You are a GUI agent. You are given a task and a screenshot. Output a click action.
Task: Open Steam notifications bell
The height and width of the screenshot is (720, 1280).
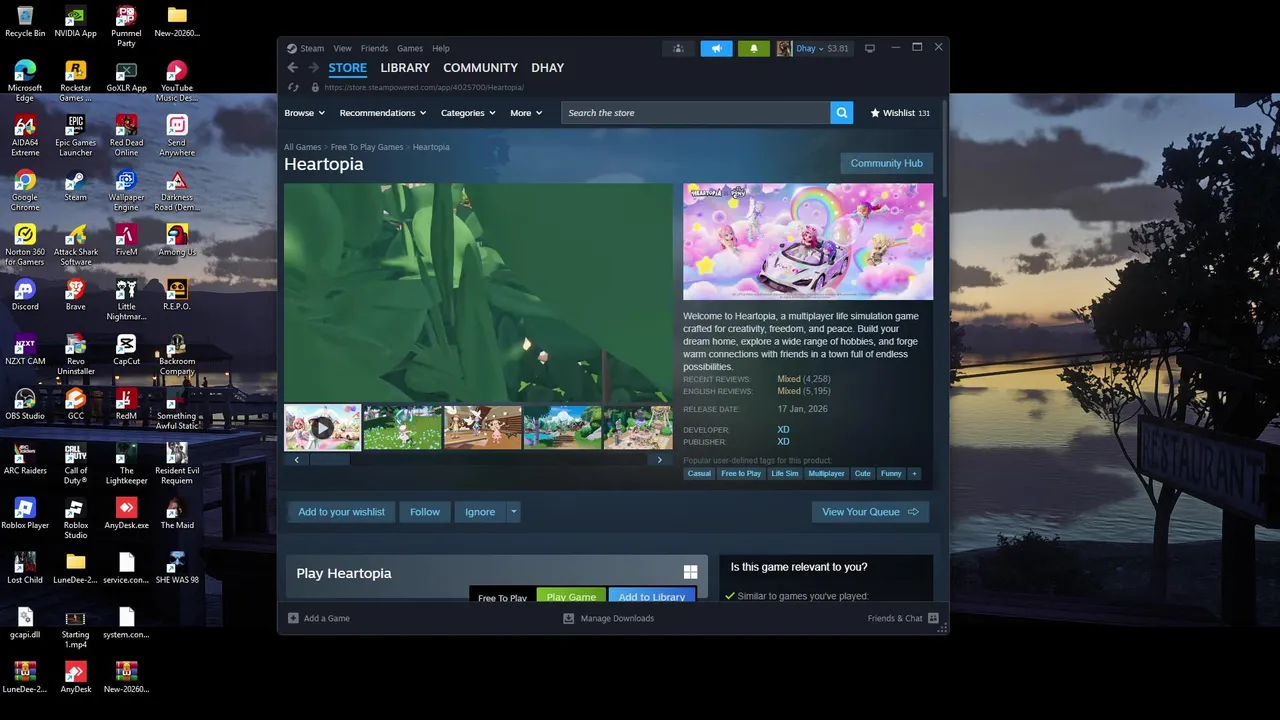[x=754, y=48]
